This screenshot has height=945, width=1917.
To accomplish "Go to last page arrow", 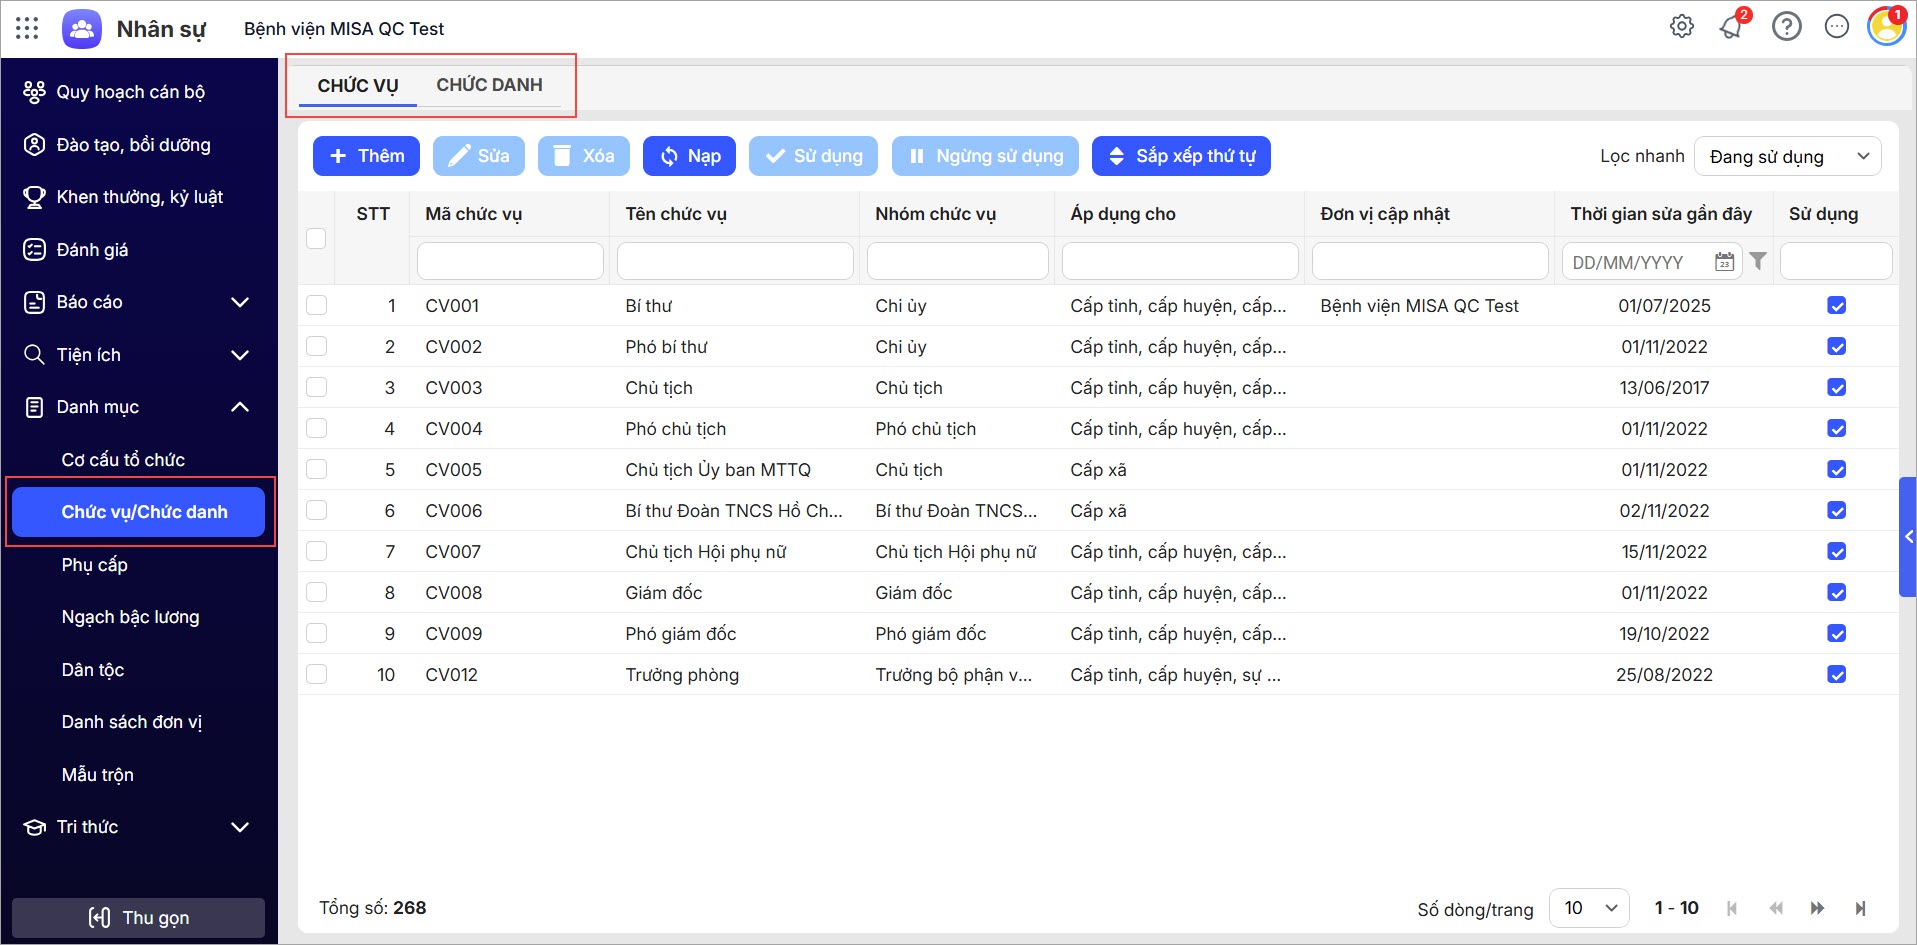I will [1860, 908].
